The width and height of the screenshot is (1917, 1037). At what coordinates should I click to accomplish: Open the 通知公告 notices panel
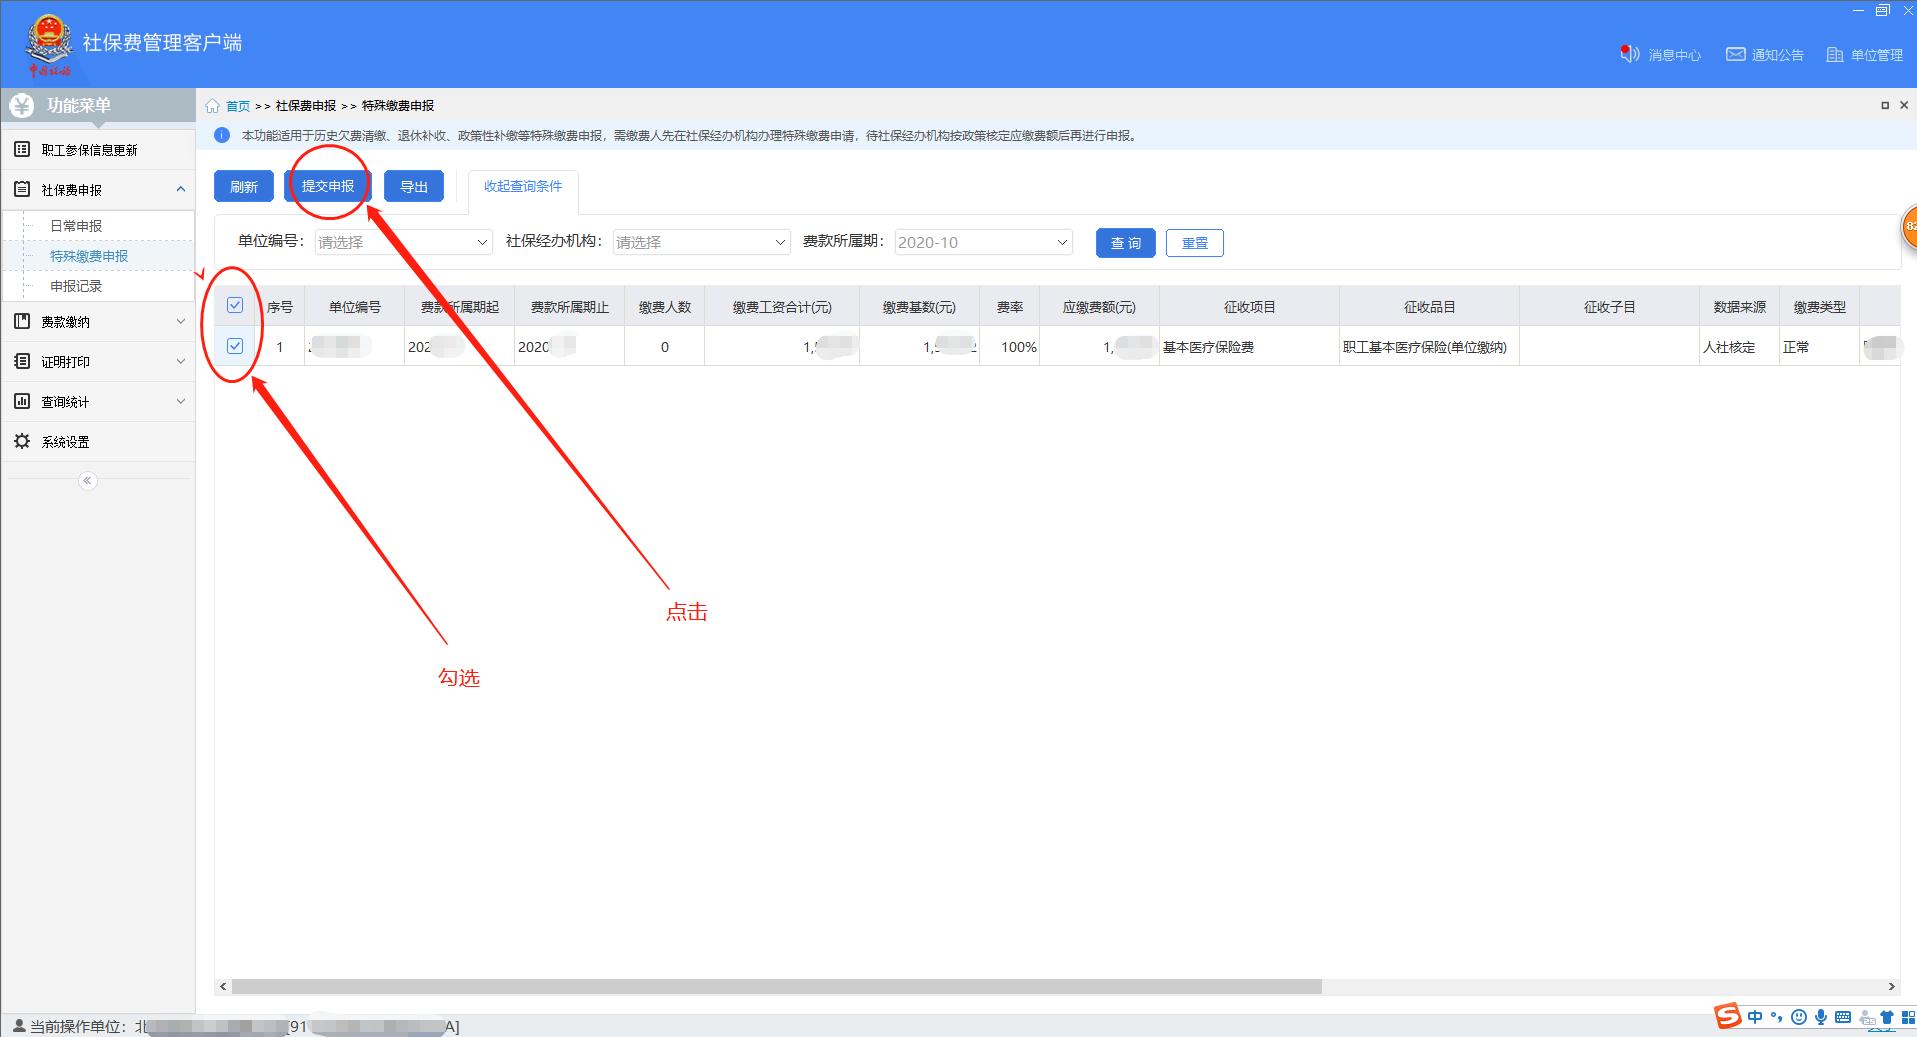[1765, 54]
